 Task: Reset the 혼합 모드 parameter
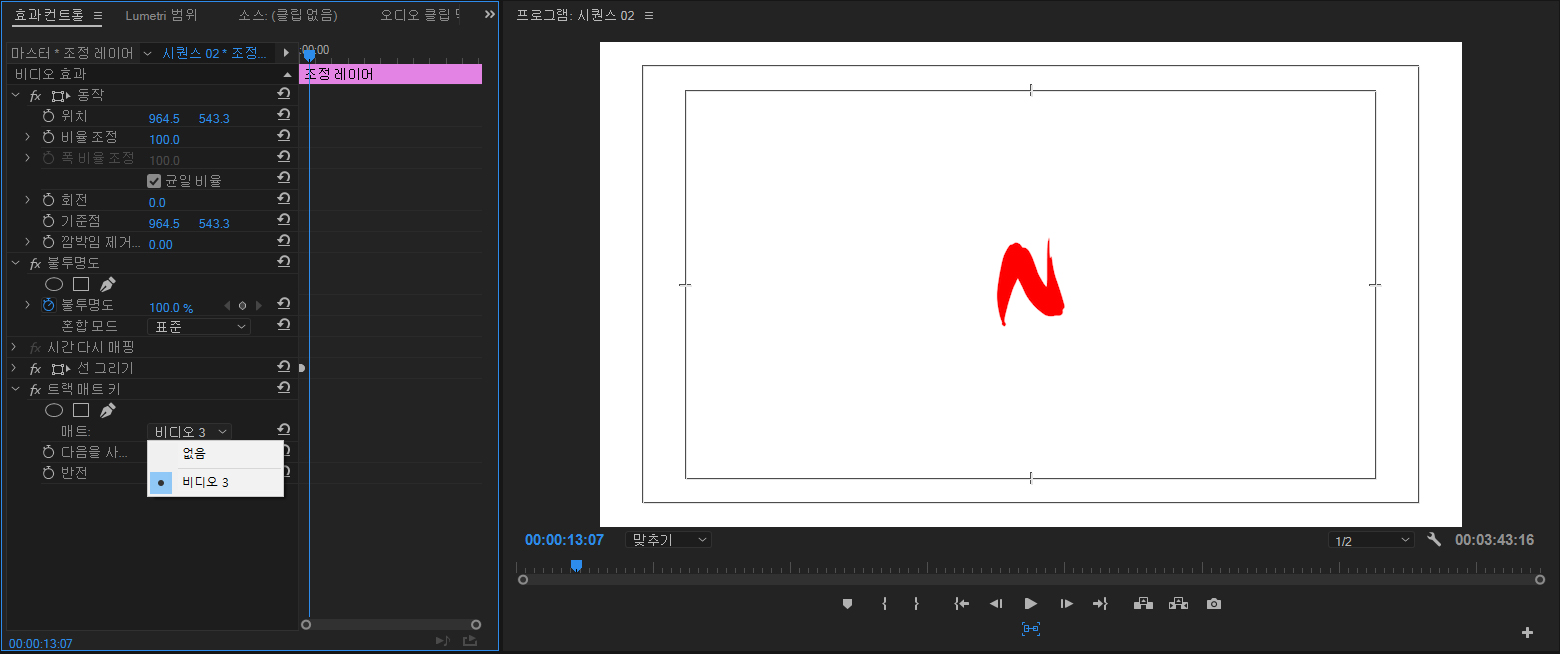coord(284,325)
